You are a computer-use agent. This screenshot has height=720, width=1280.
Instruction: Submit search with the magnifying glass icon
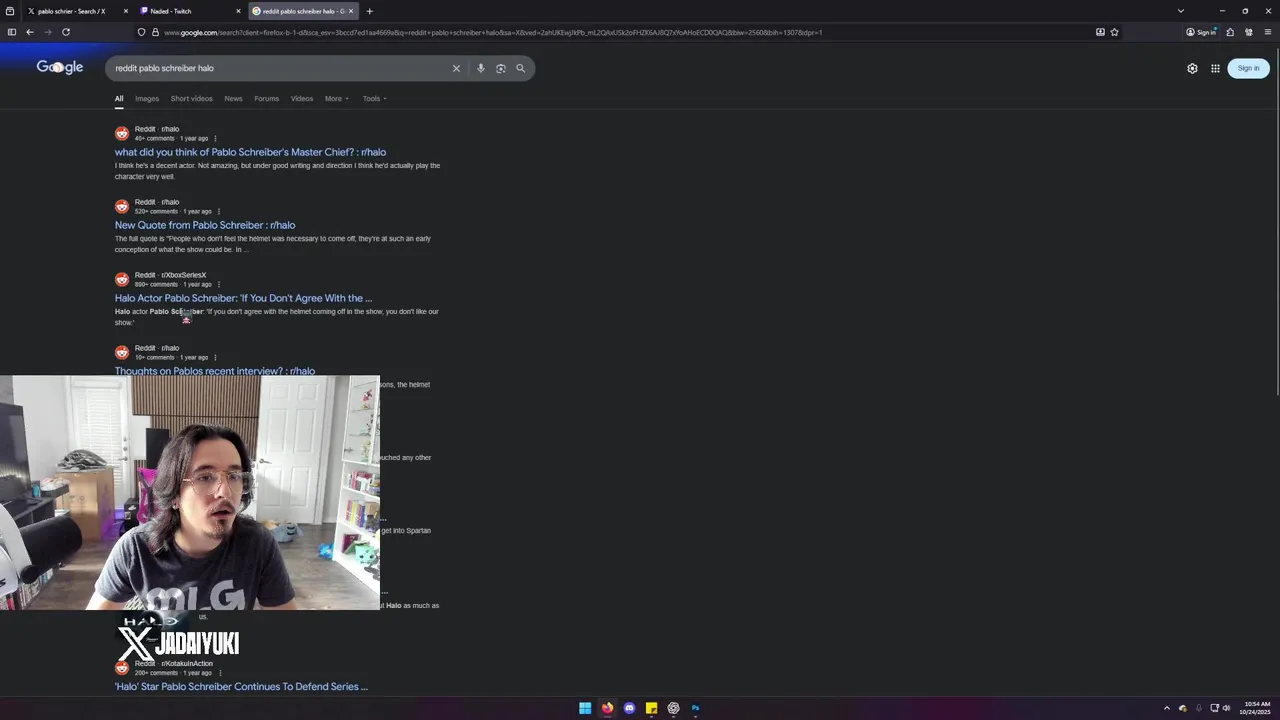520,68
